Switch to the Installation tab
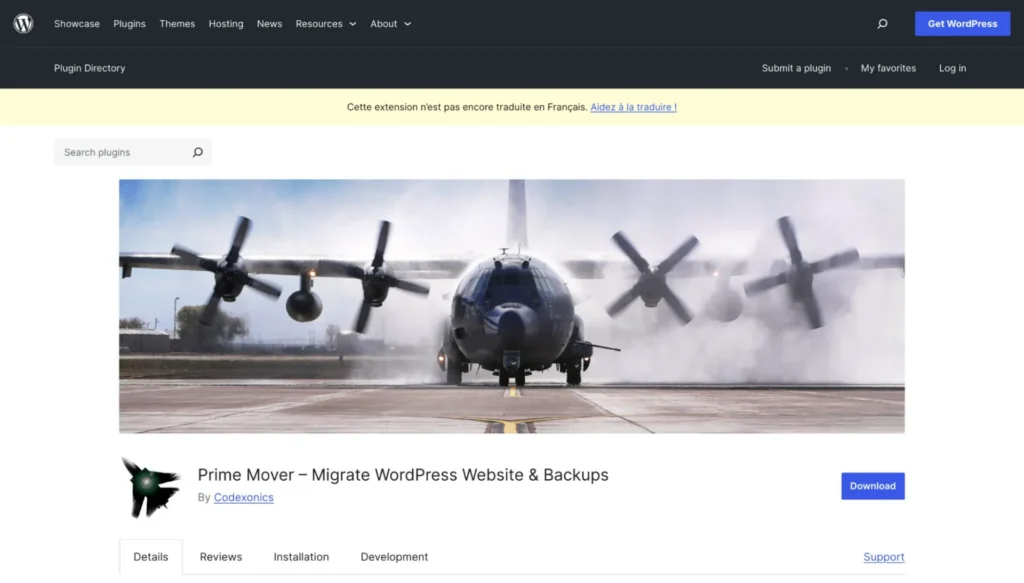The width and height of the screenshot is (1024, 583). (x=301, y=557)
